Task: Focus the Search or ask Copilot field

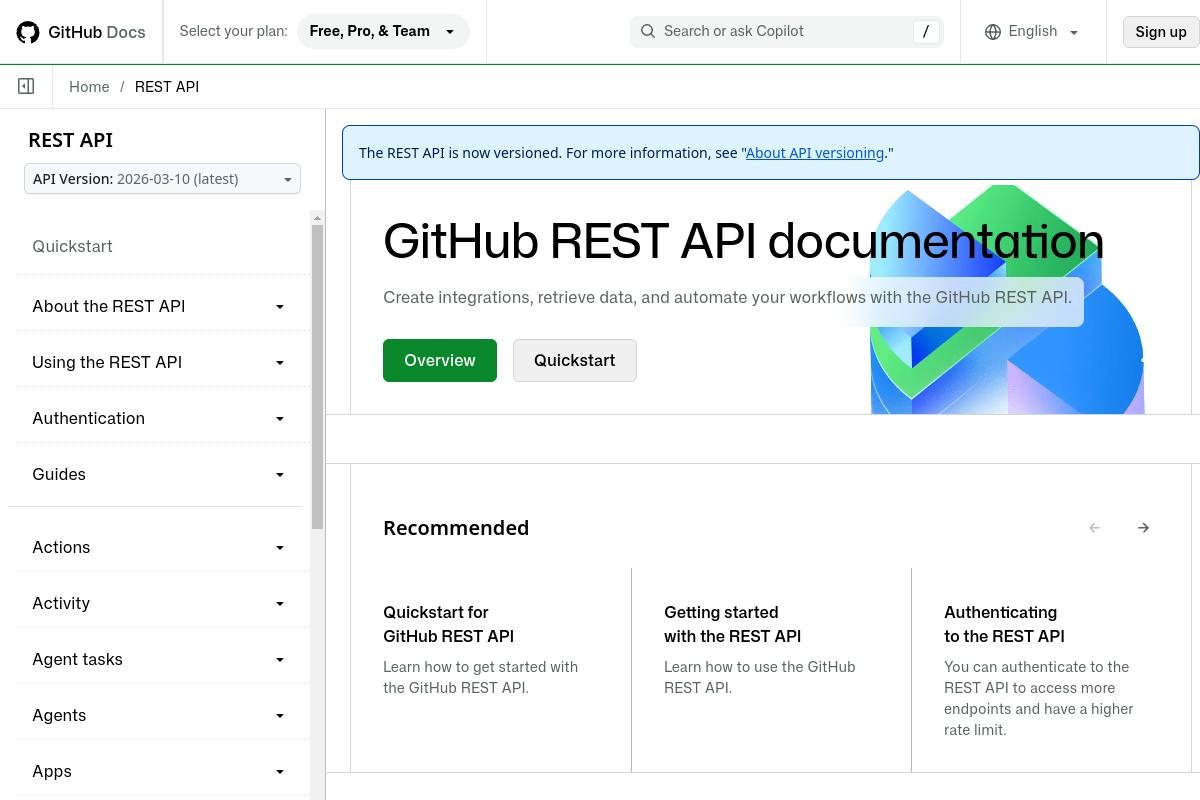Action: tap(787, 31)
